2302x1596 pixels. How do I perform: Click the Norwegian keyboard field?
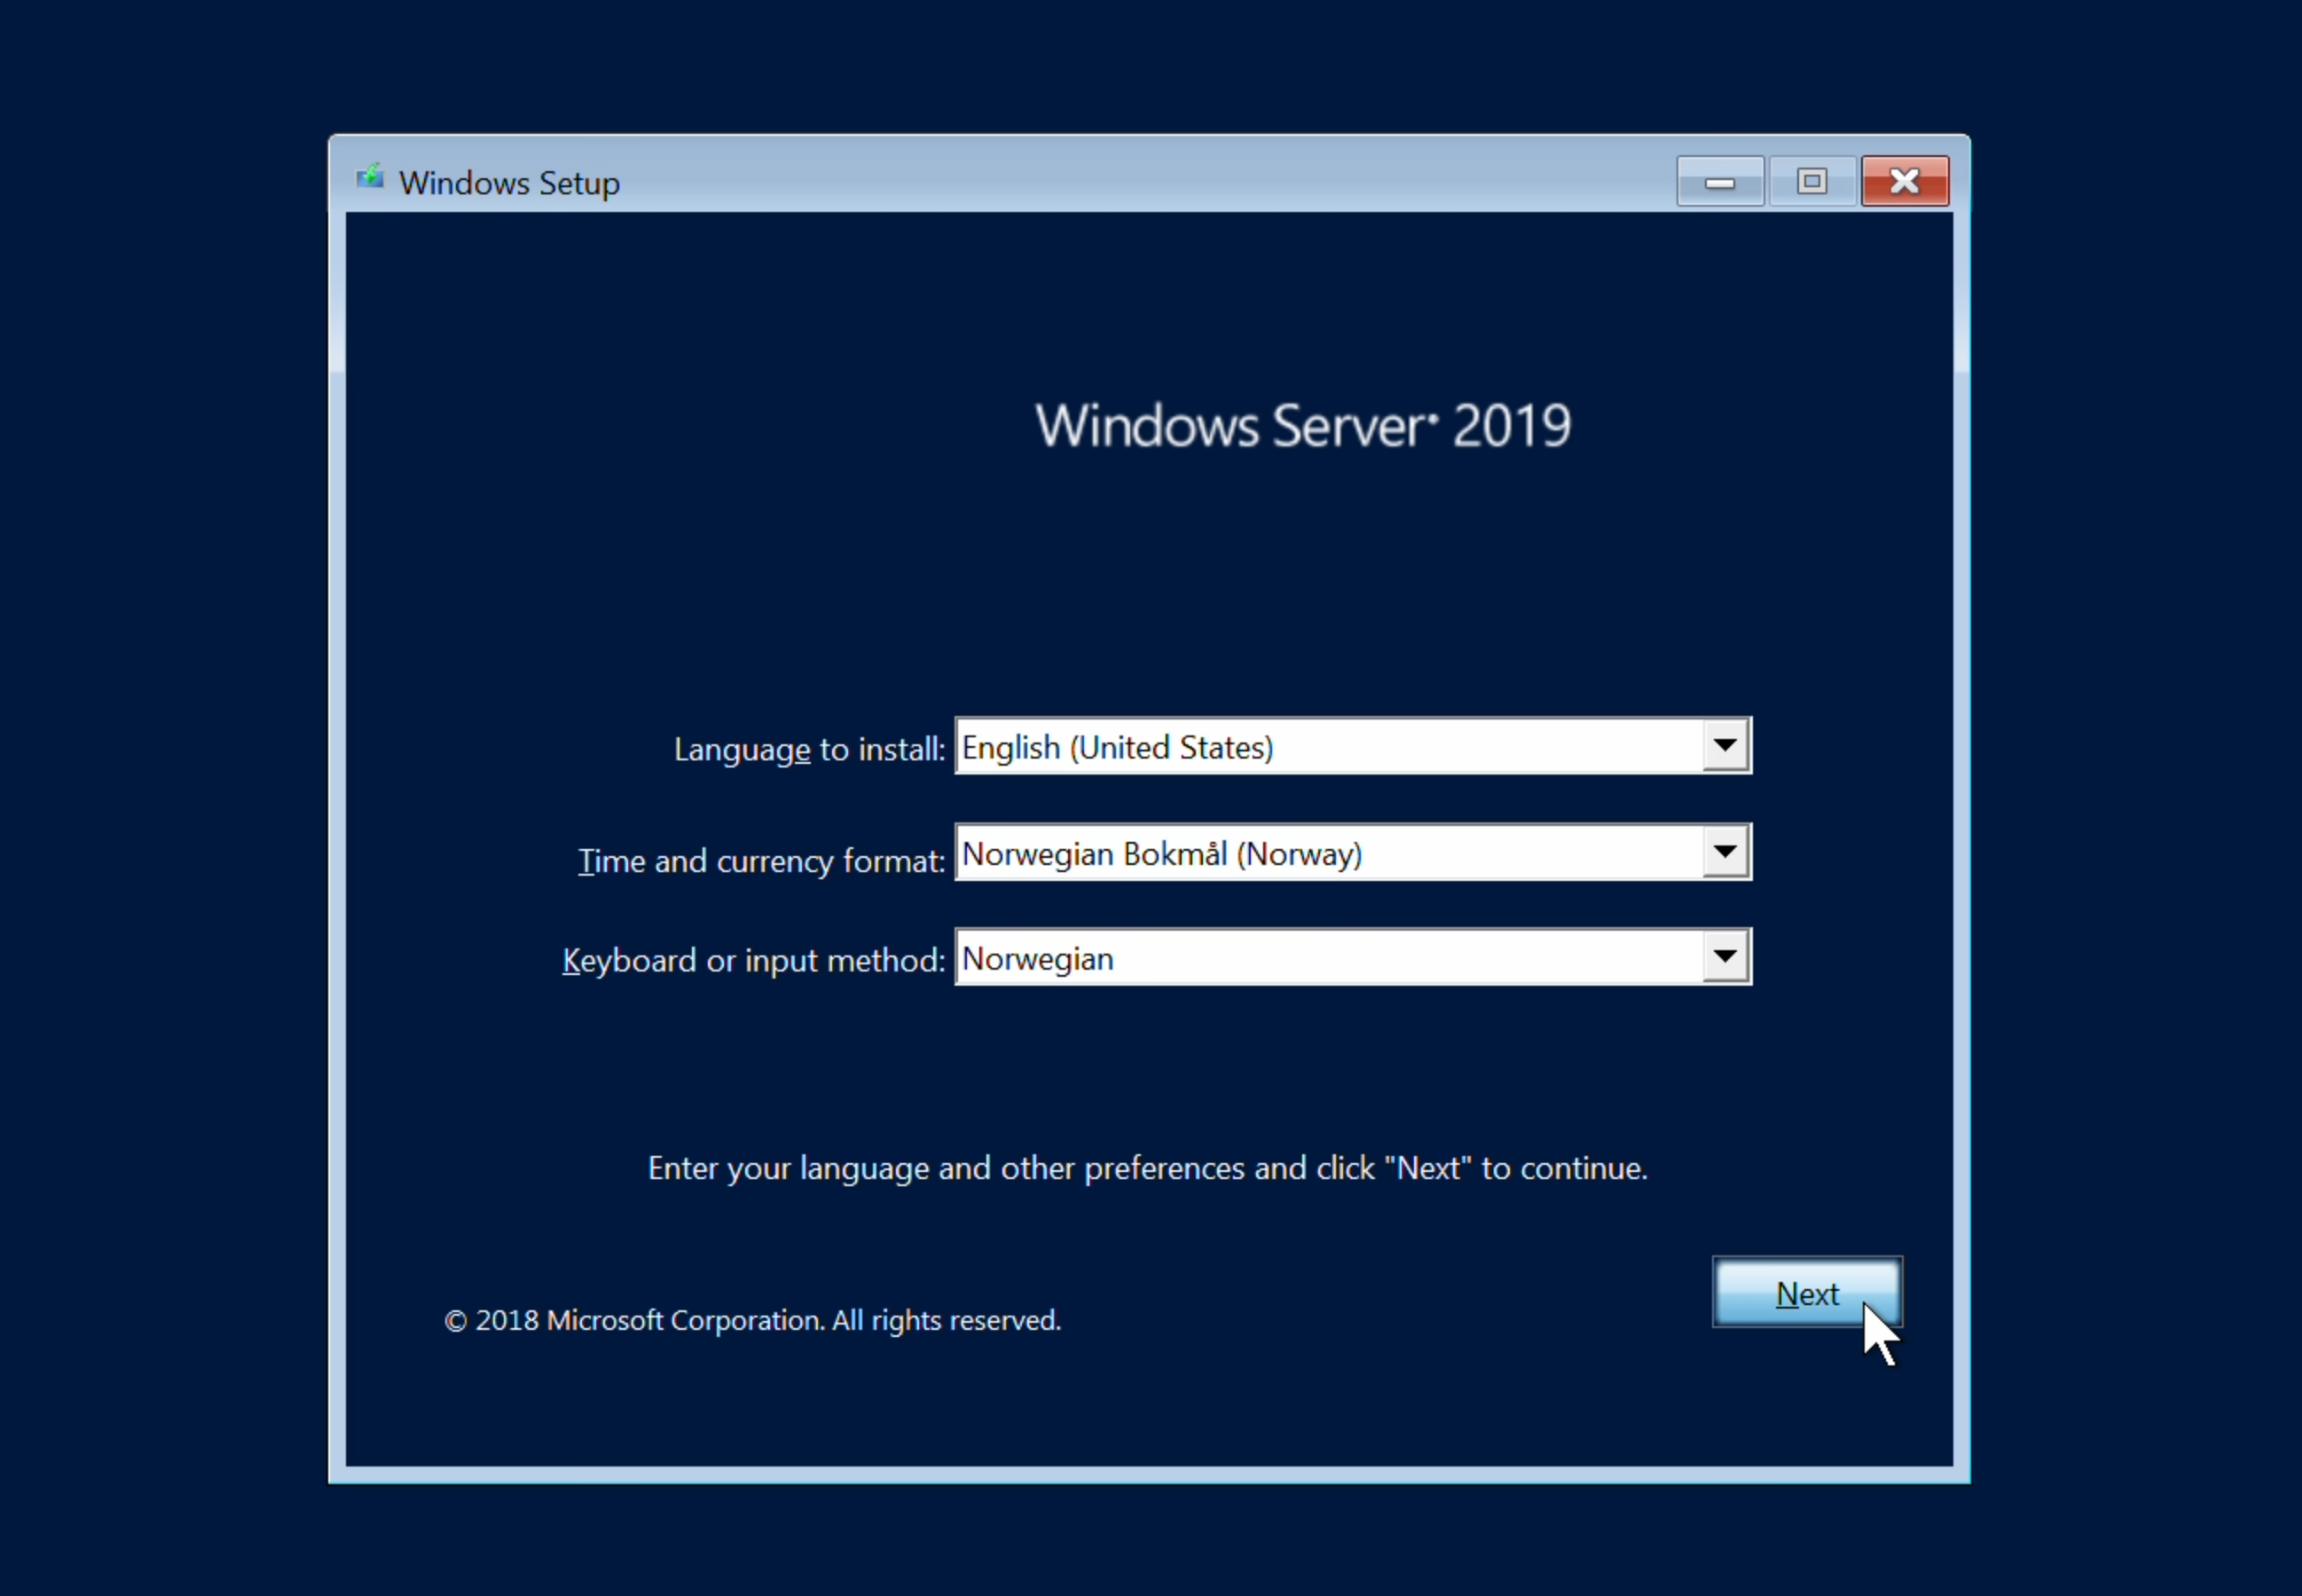[1352, 957]
